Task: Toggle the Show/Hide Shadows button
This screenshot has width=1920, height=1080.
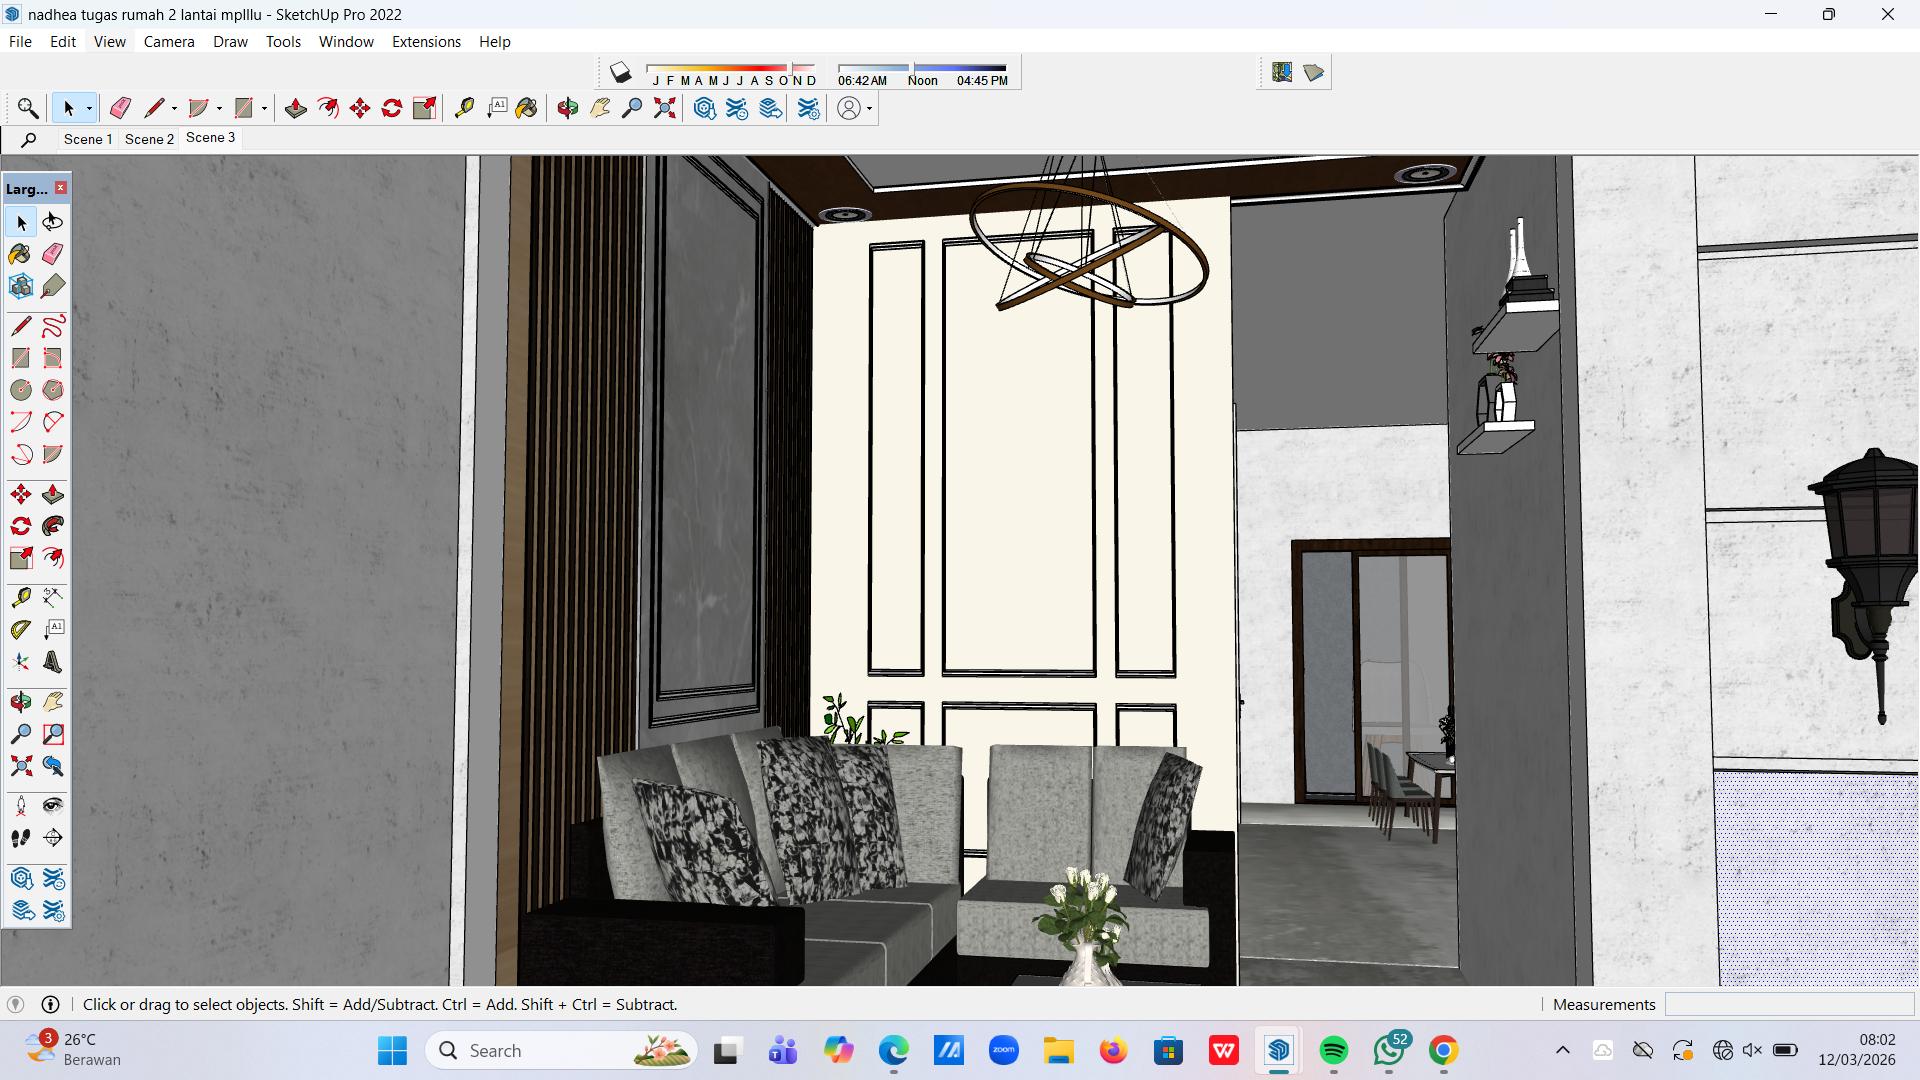Action: click(620, 73)
